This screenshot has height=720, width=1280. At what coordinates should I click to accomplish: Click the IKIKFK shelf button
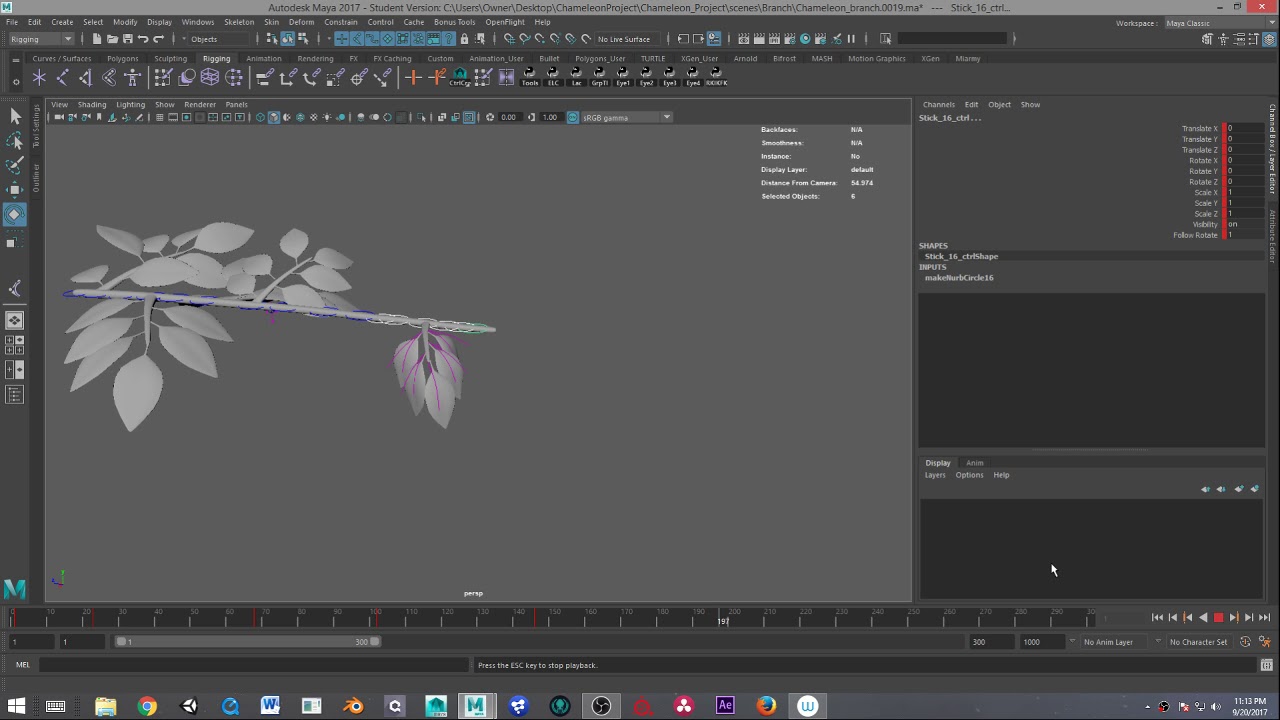[716, 77]
